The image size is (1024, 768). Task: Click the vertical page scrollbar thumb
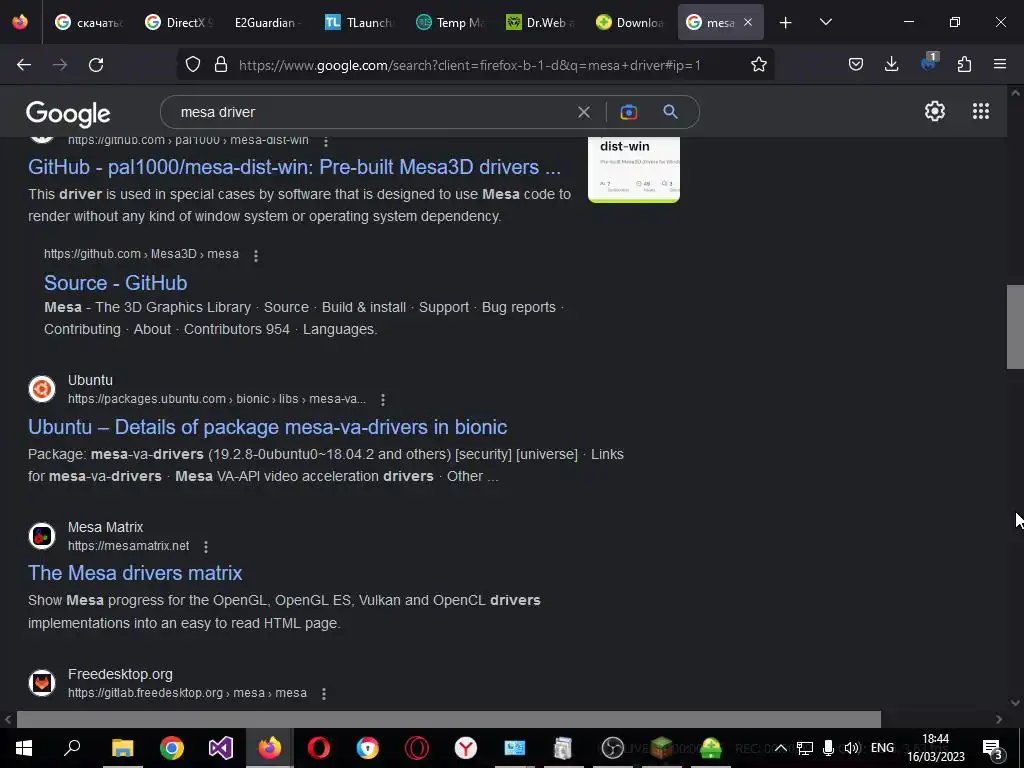point(1015,327)
